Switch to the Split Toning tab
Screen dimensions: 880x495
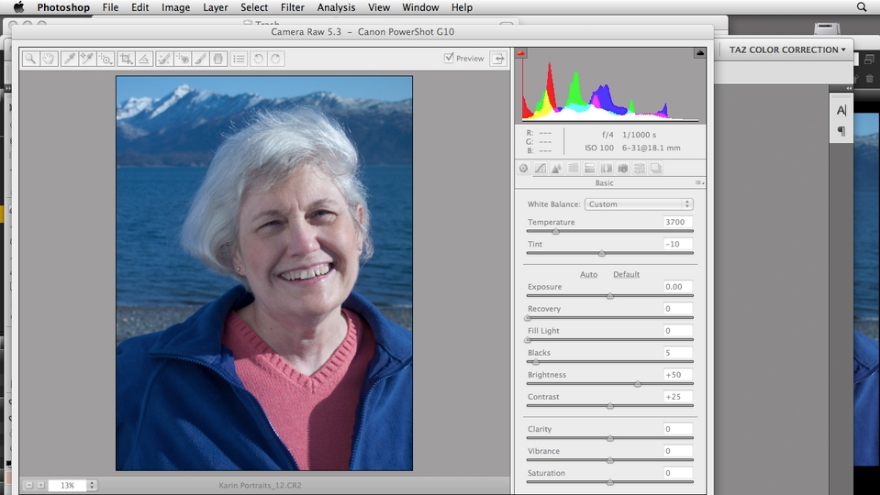[589, 168]
